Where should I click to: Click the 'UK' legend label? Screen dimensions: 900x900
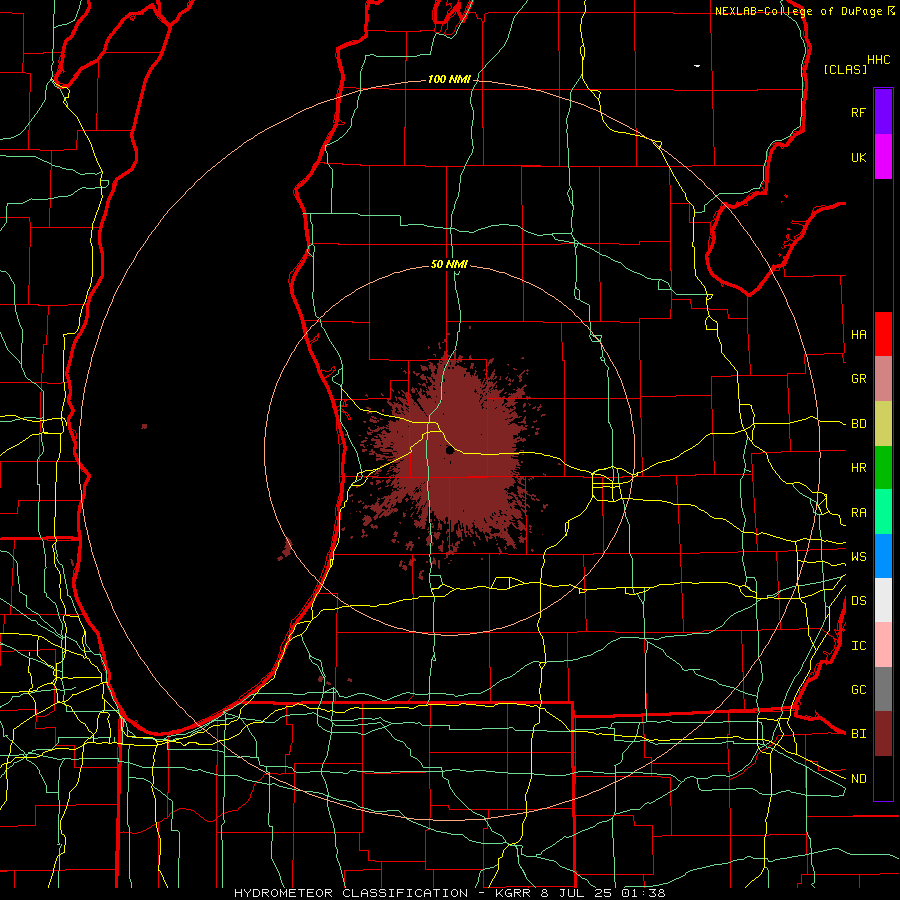(x=858, y=157)
